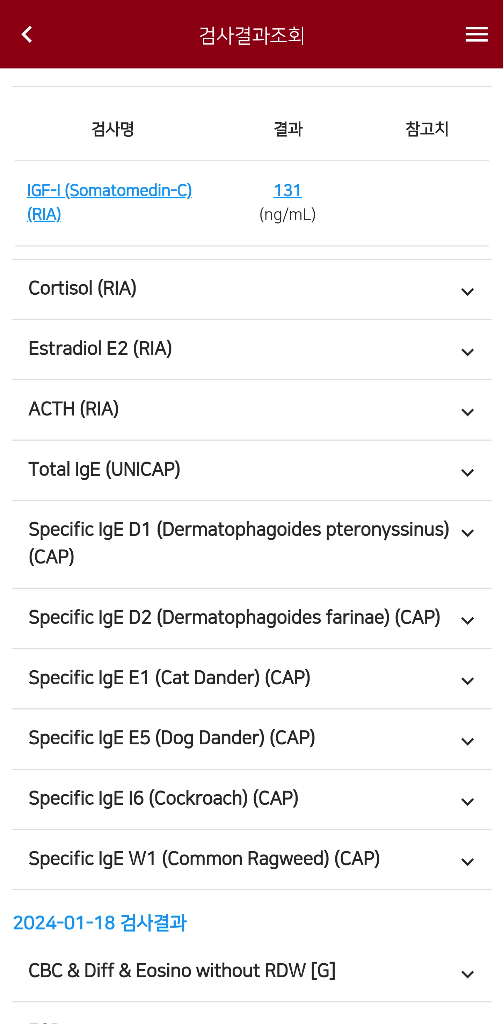
Task: Expand Specific IgE D2 Dermatophagoides farinae
Action: (x=252, y=618)
